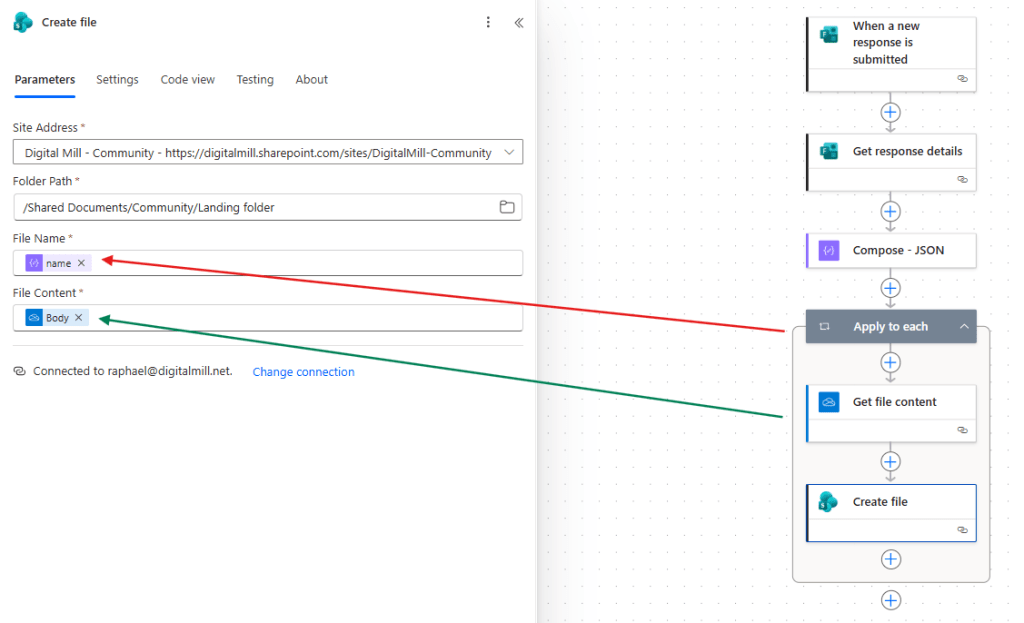This screenshot has height=623, width=1024.
Task: Collapse the Apply to each loop
Action: [x=963, y=326]
